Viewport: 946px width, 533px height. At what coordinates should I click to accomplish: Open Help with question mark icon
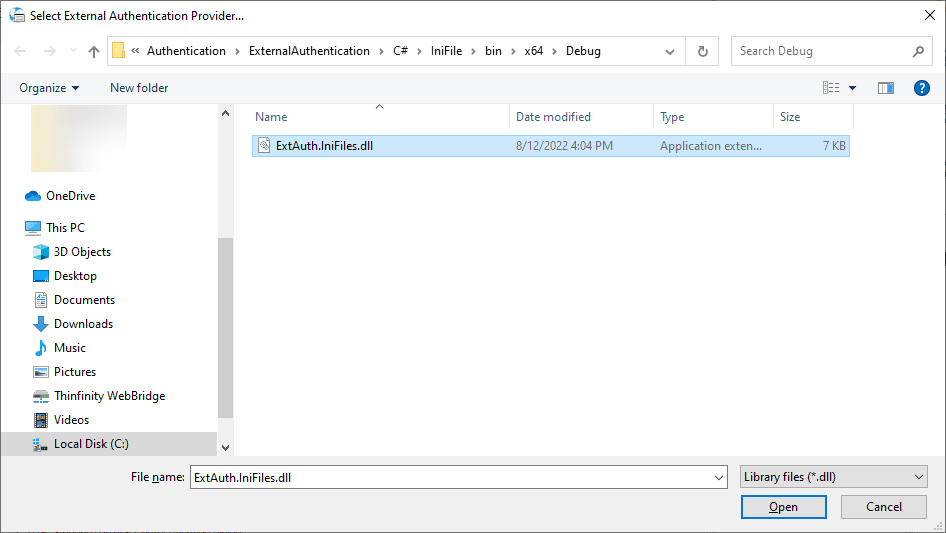pos(922,88)
